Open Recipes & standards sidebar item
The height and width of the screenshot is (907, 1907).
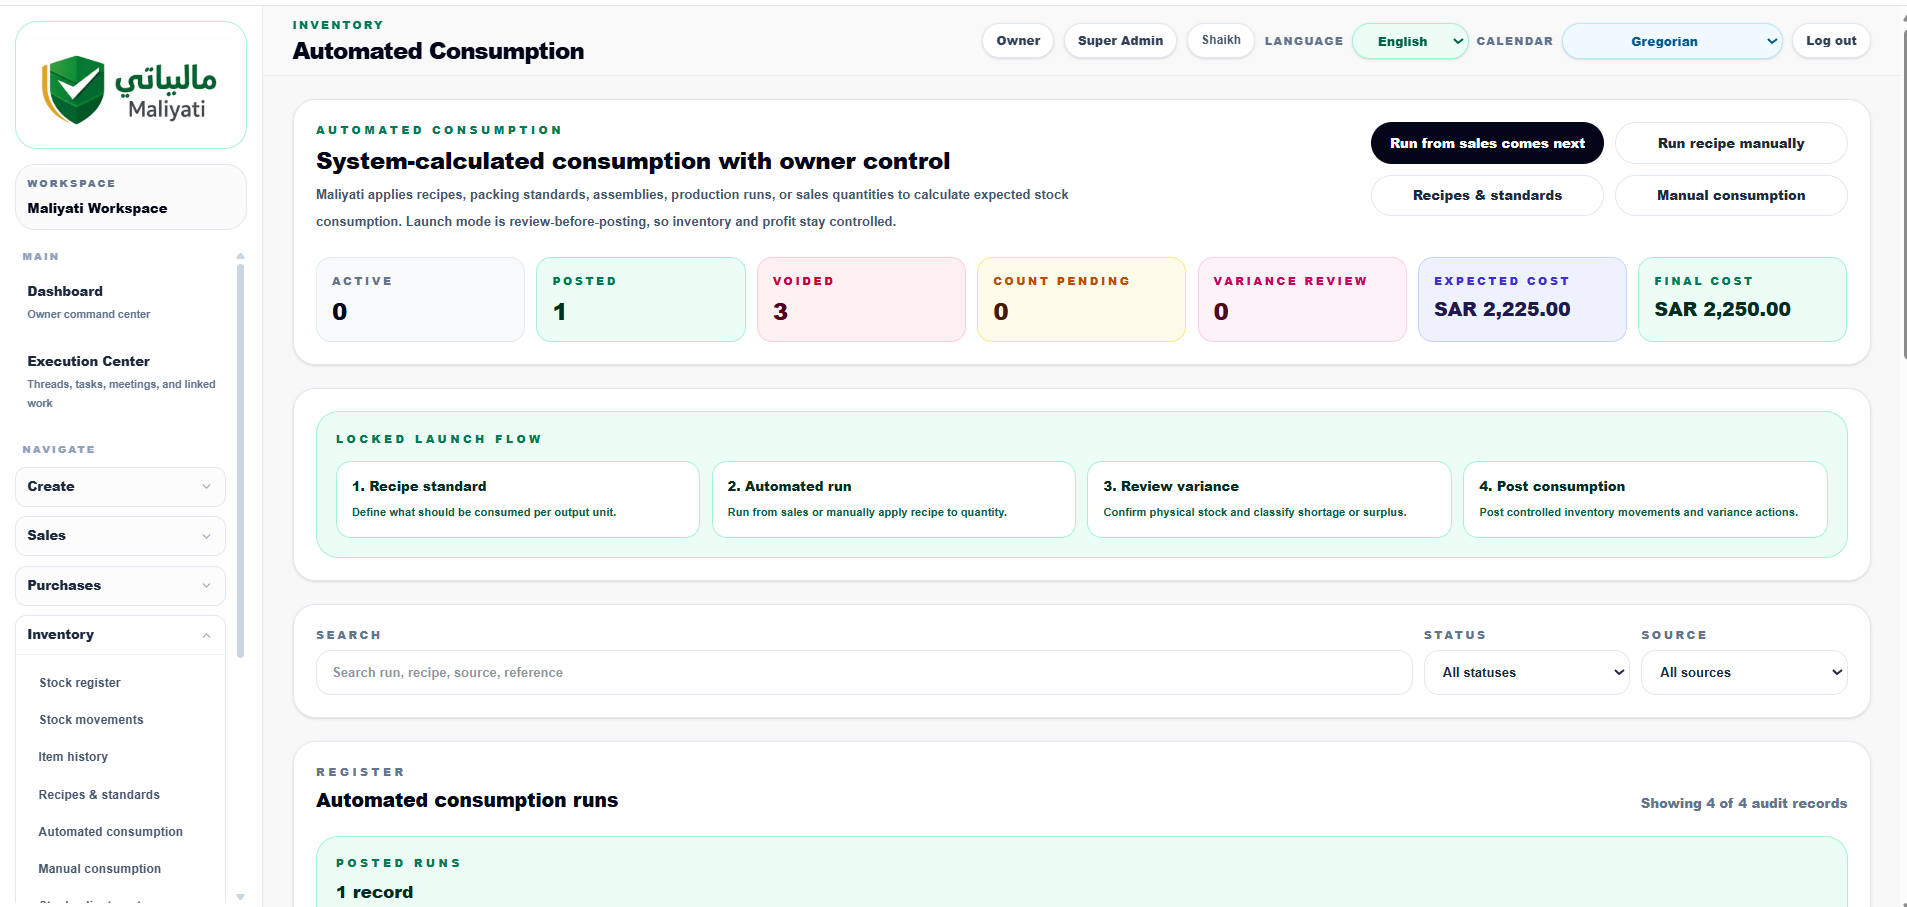tap(99, 795)
